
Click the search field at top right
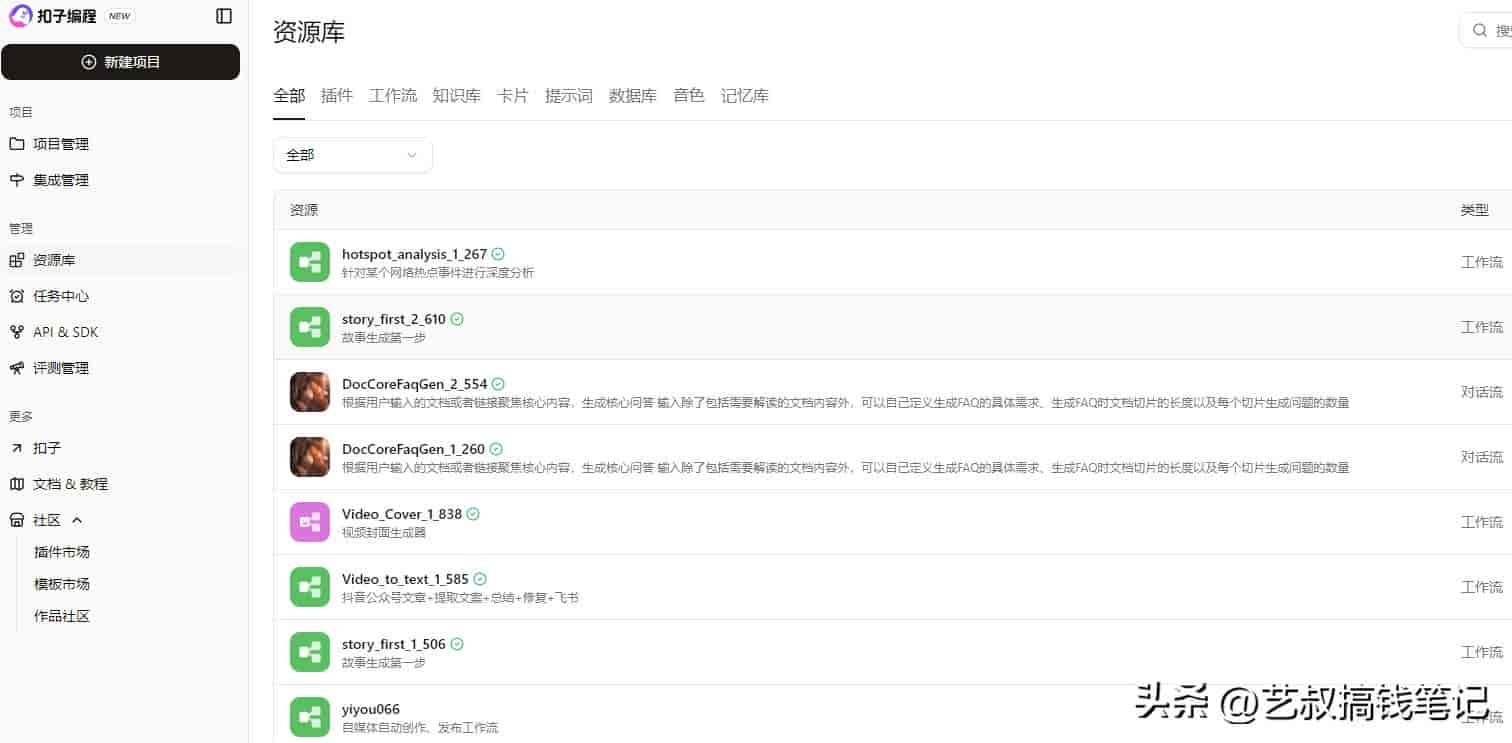(x=1486, y=31)
